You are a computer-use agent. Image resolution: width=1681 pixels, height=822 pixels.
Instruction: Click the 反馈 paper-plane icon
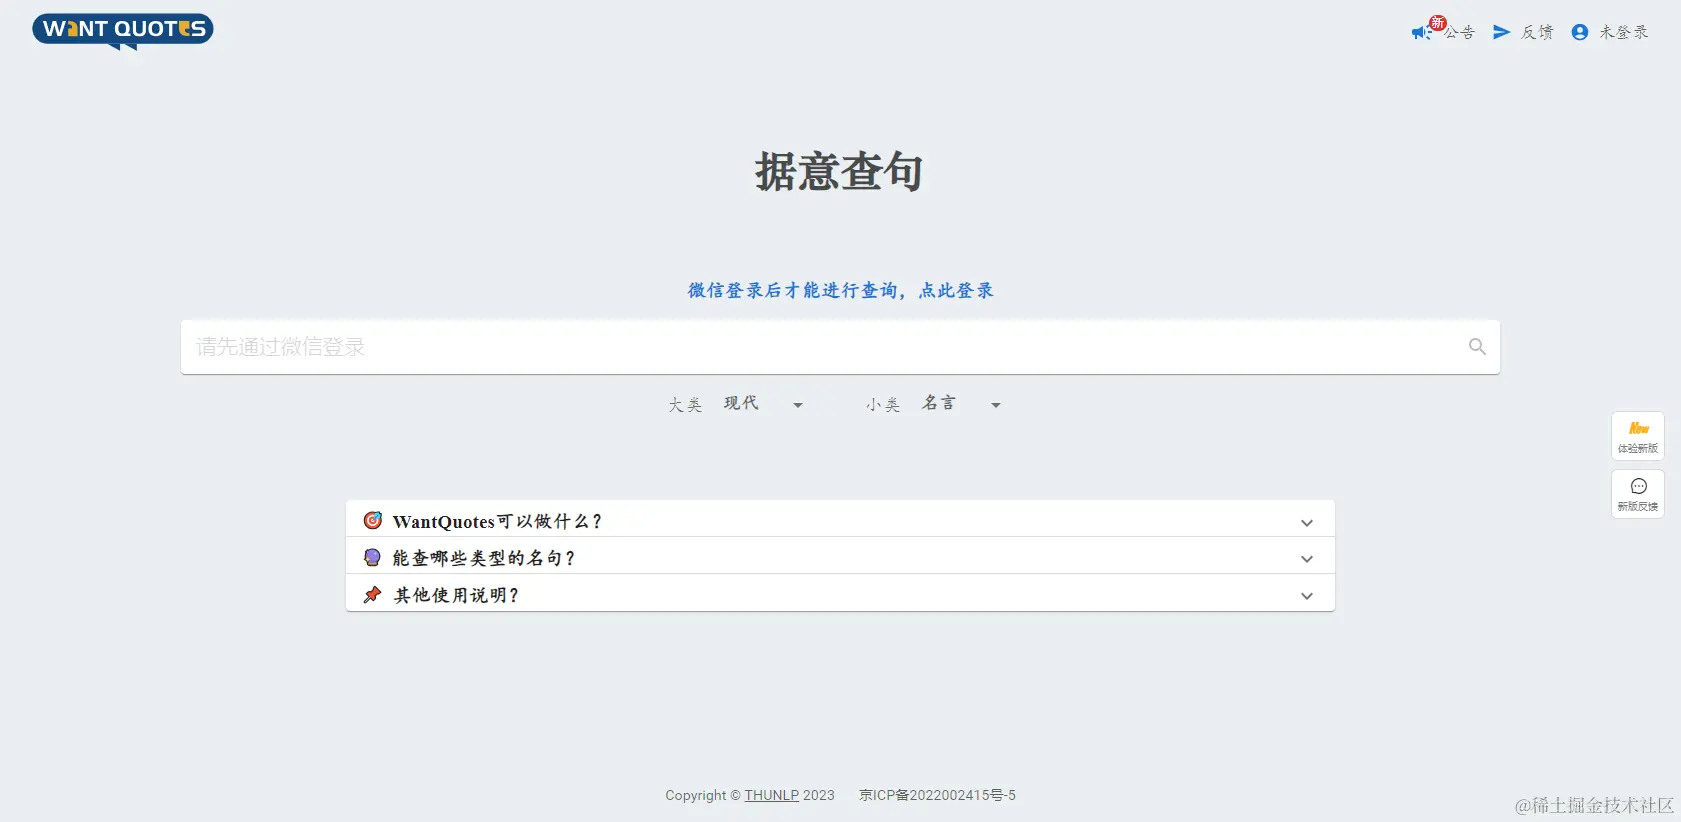pos(1501,33)
